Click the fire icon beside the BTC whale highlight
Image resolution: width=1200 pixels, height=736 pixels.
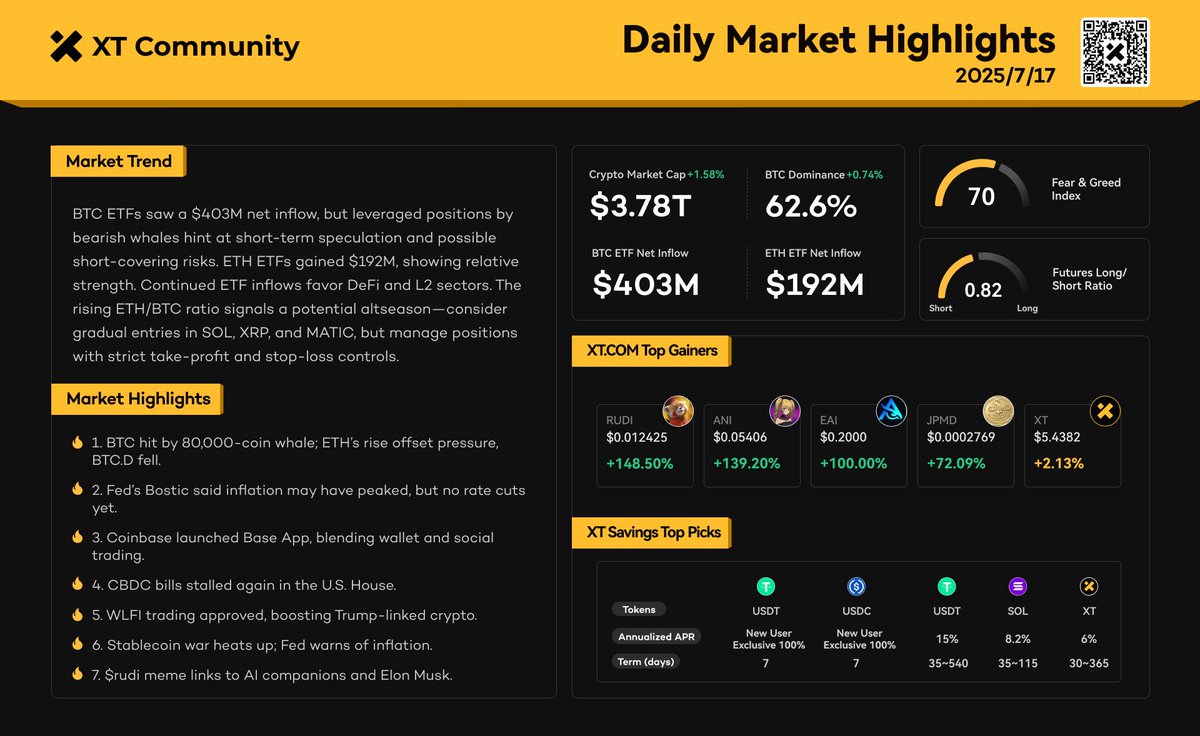pyautogui.click(x=77, y=442)
